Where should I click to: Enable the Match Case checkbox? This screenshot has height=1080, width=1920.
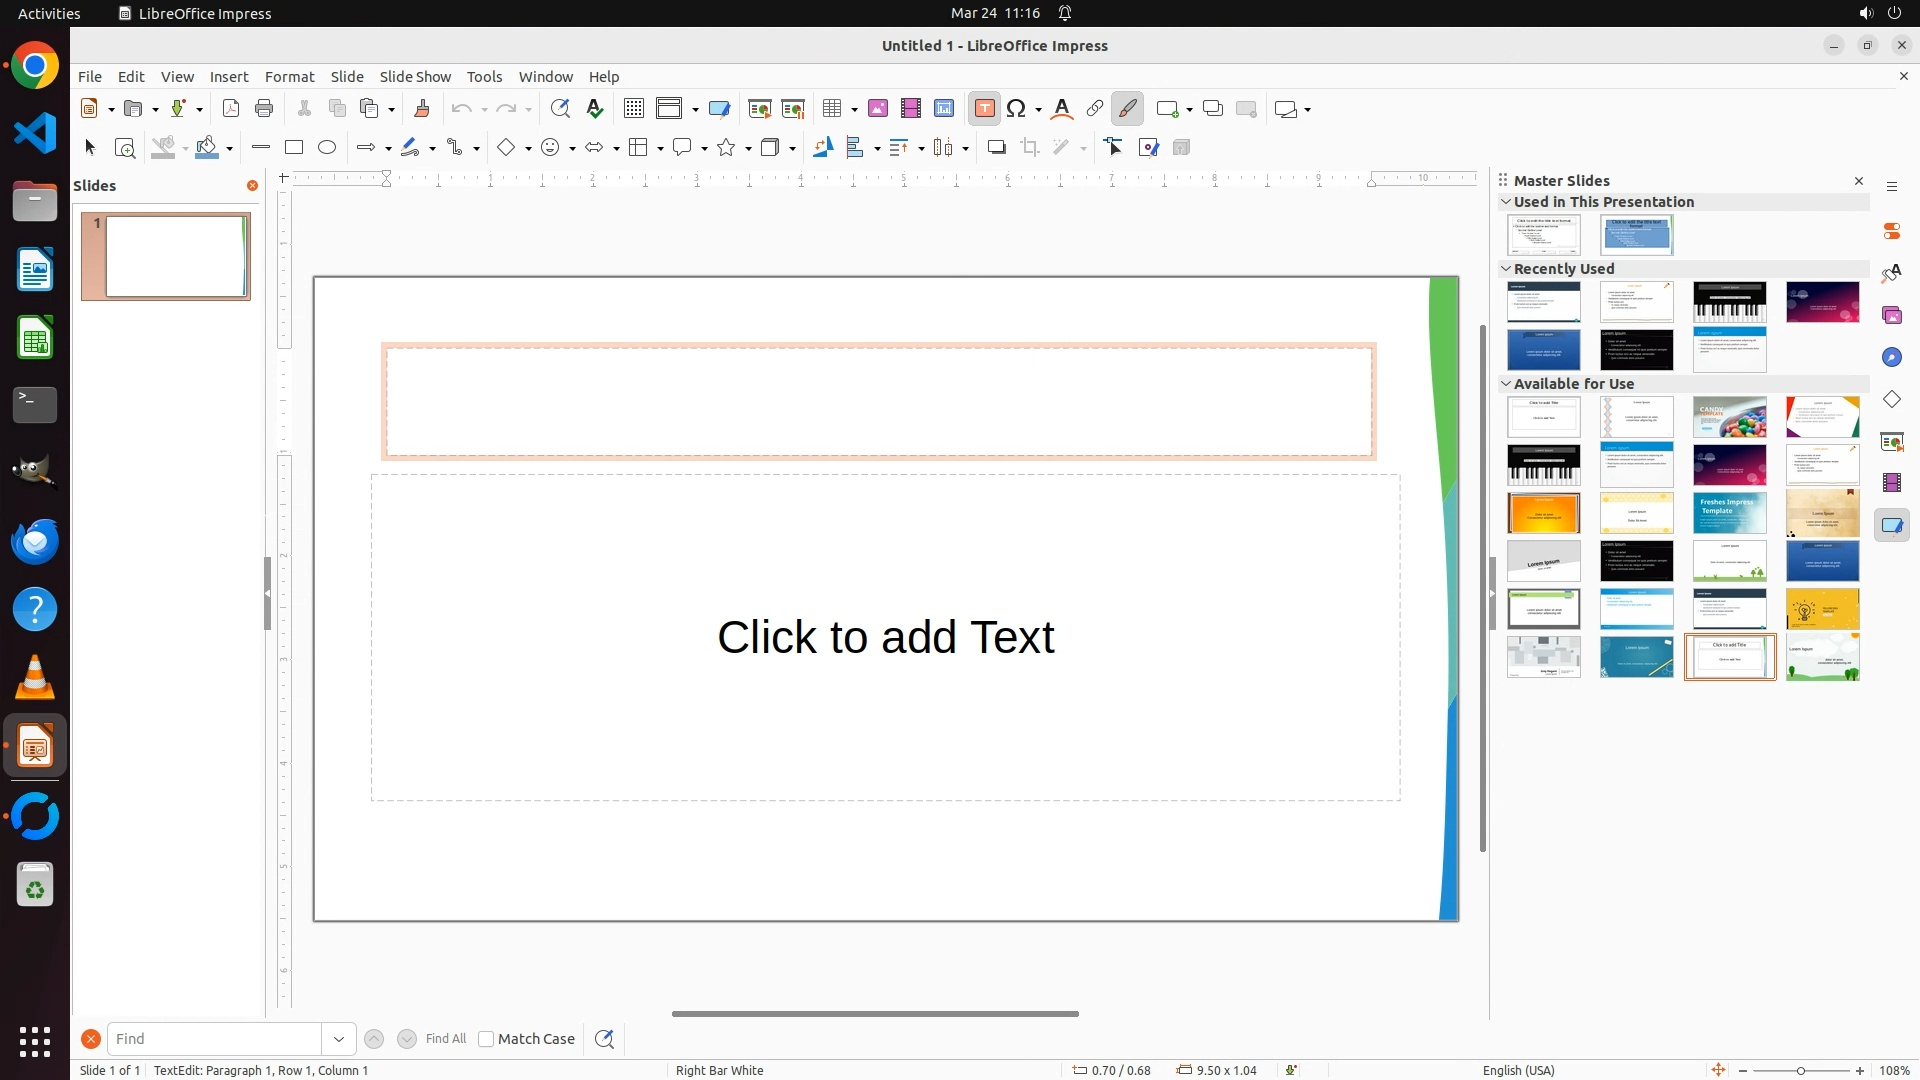pyautogui.click(x=486, y=1039)
